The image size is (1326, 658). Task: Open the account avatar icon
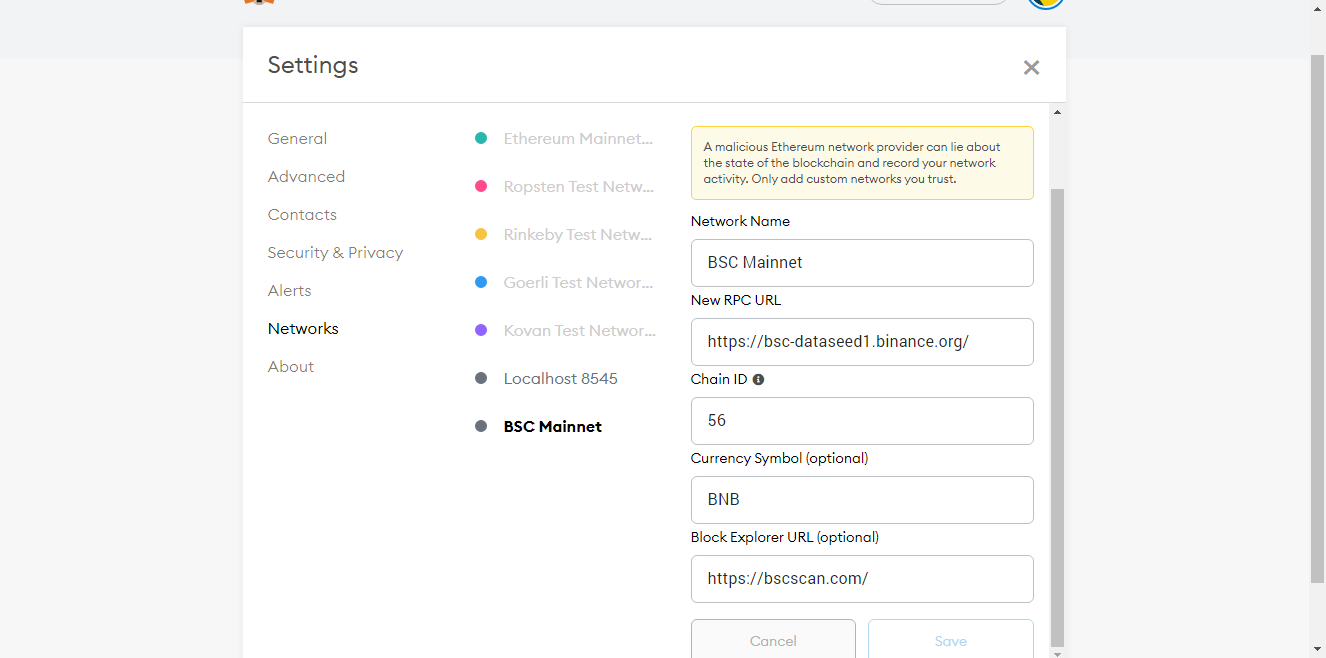point(1045,3)
